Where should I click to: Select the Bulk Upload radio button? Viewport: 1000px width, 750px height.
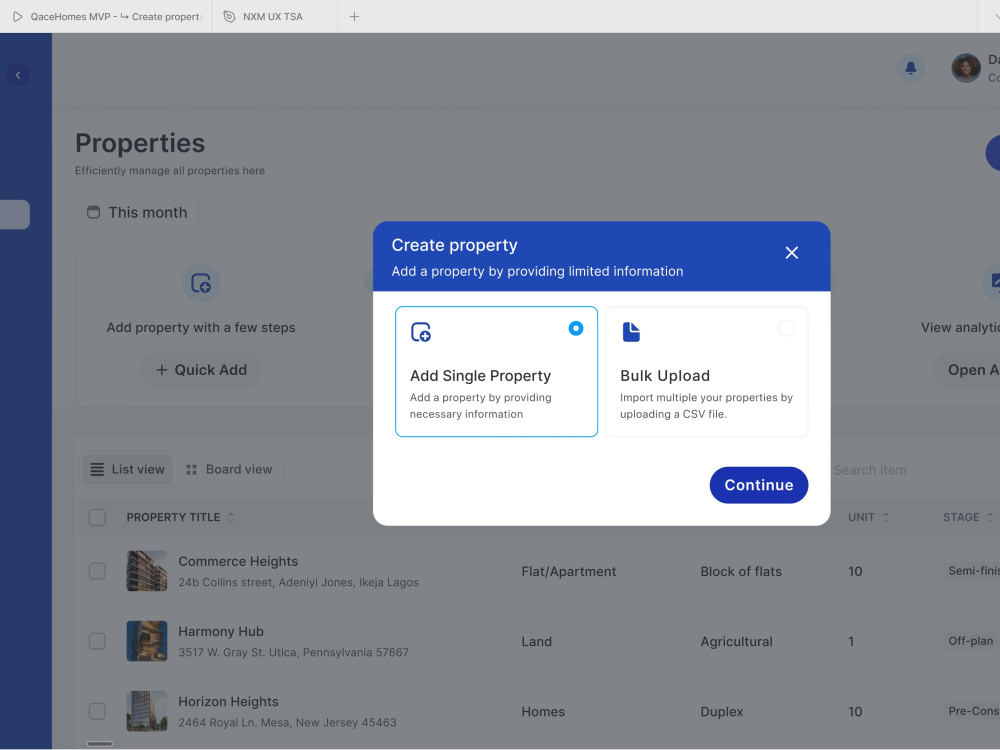[x=786, y=328]
